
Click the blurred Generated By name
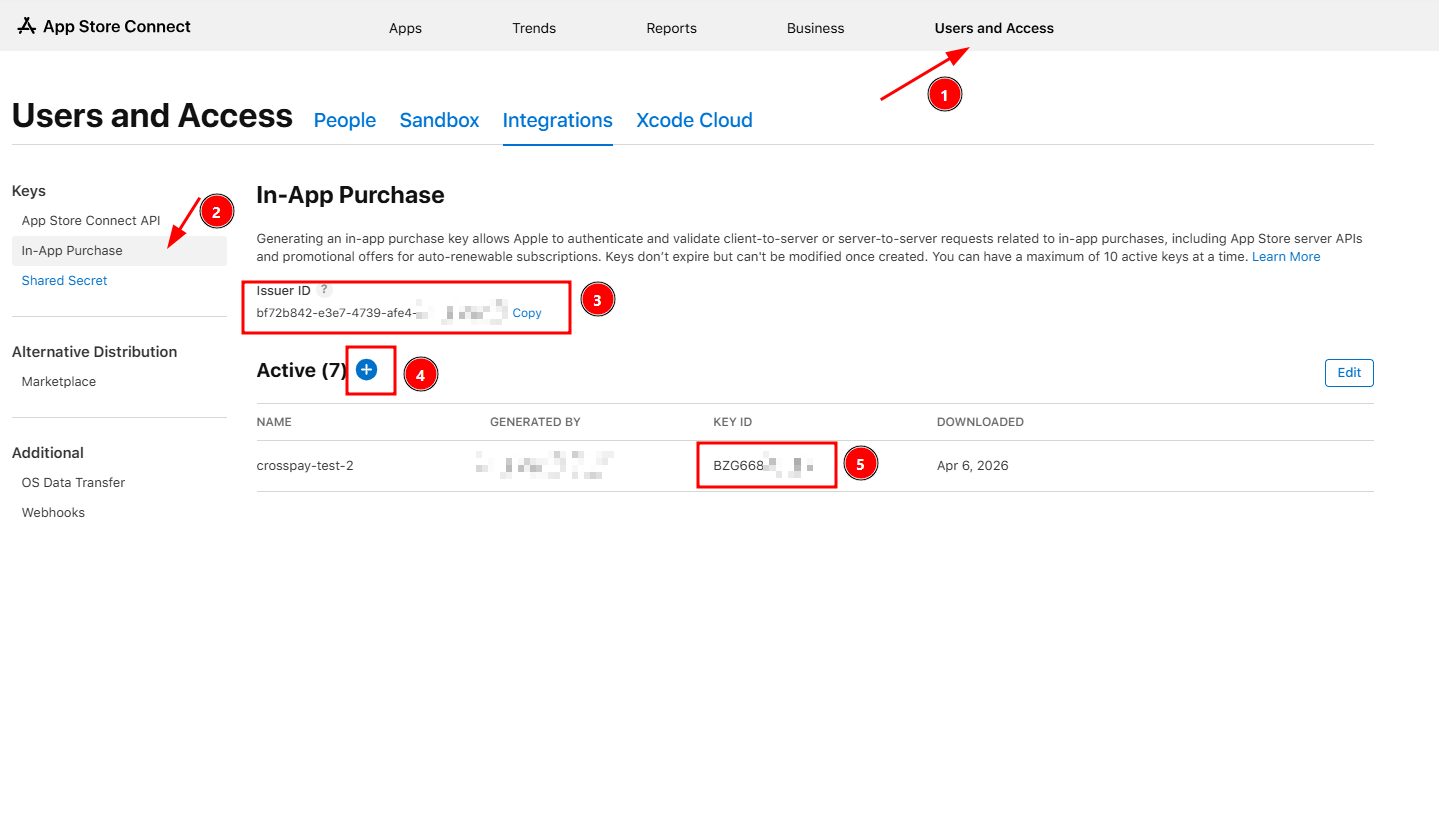click(544, 465)
